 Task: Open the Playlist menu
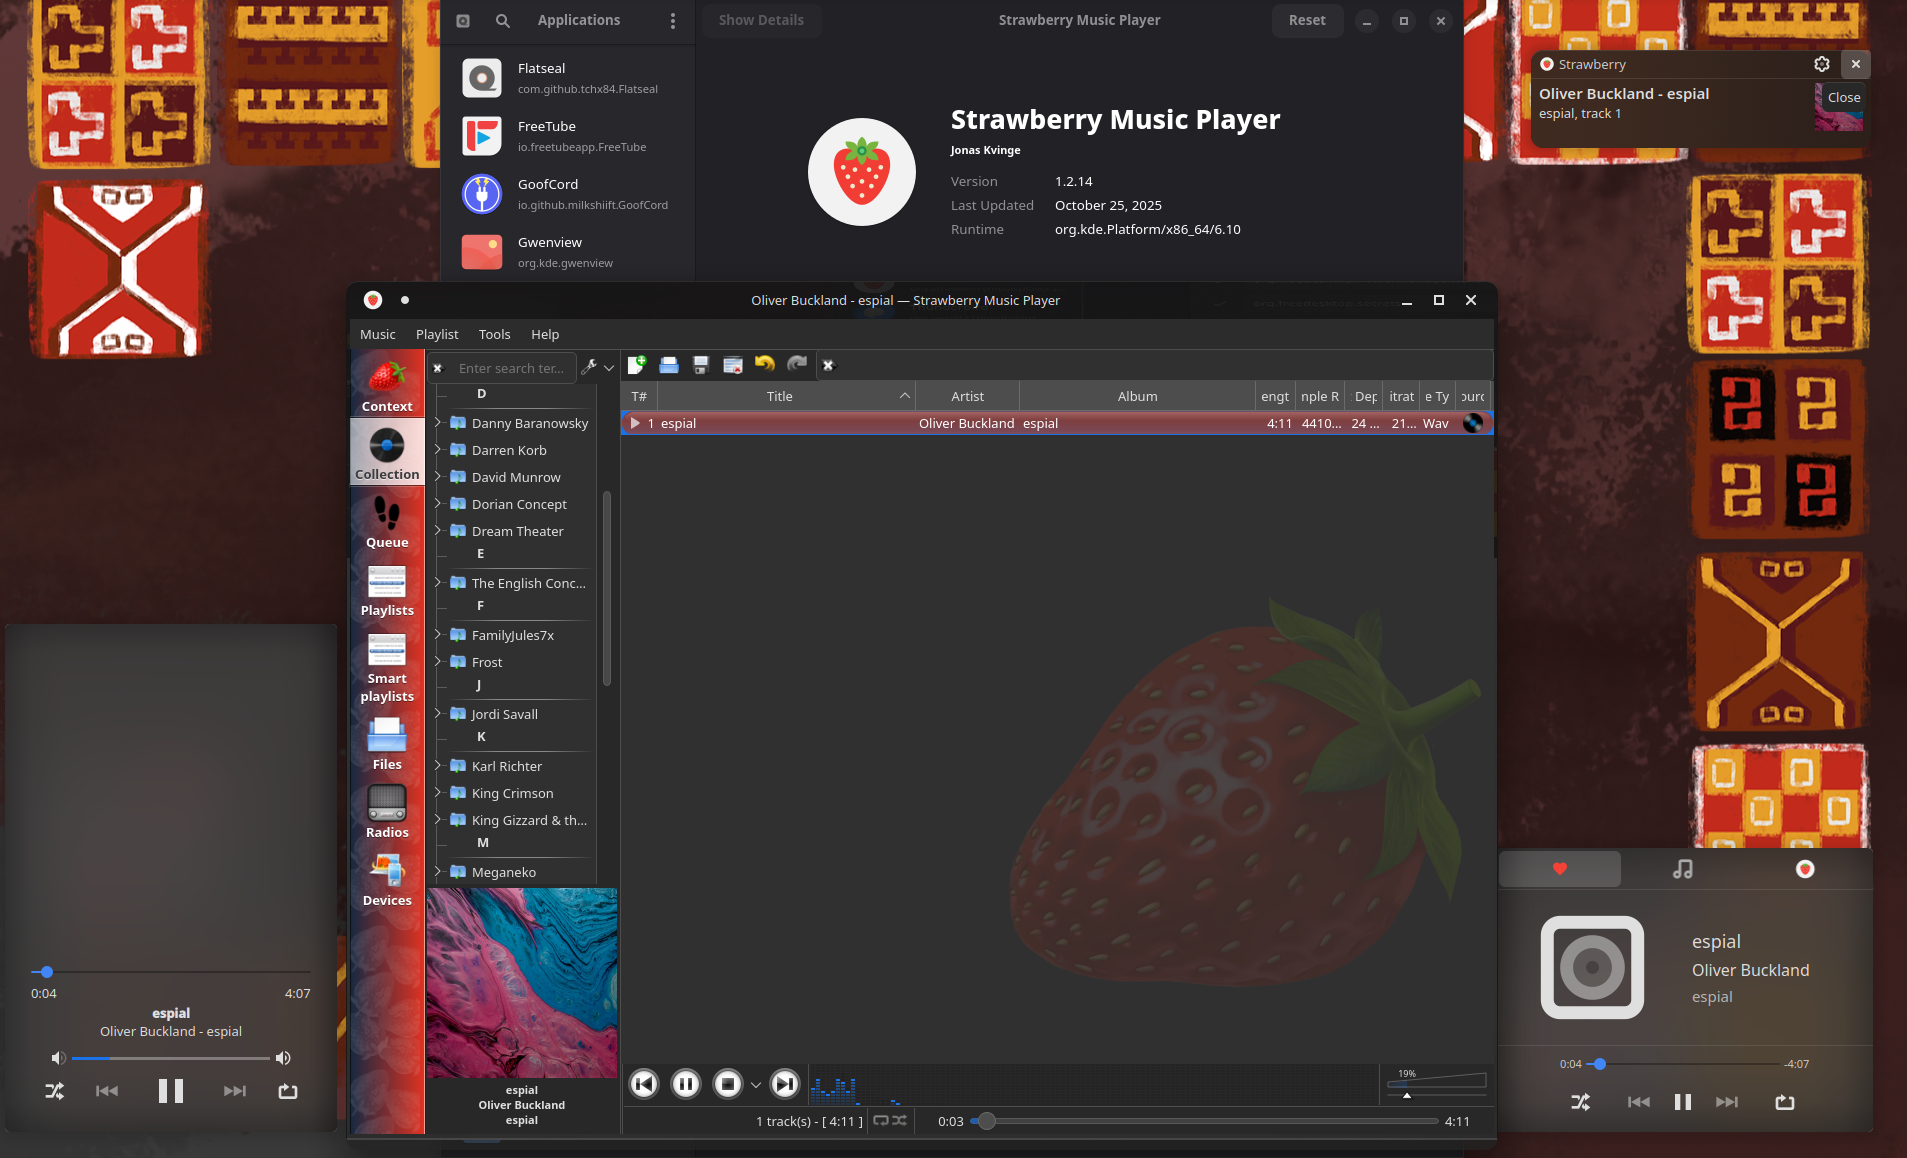coord(436,334)
